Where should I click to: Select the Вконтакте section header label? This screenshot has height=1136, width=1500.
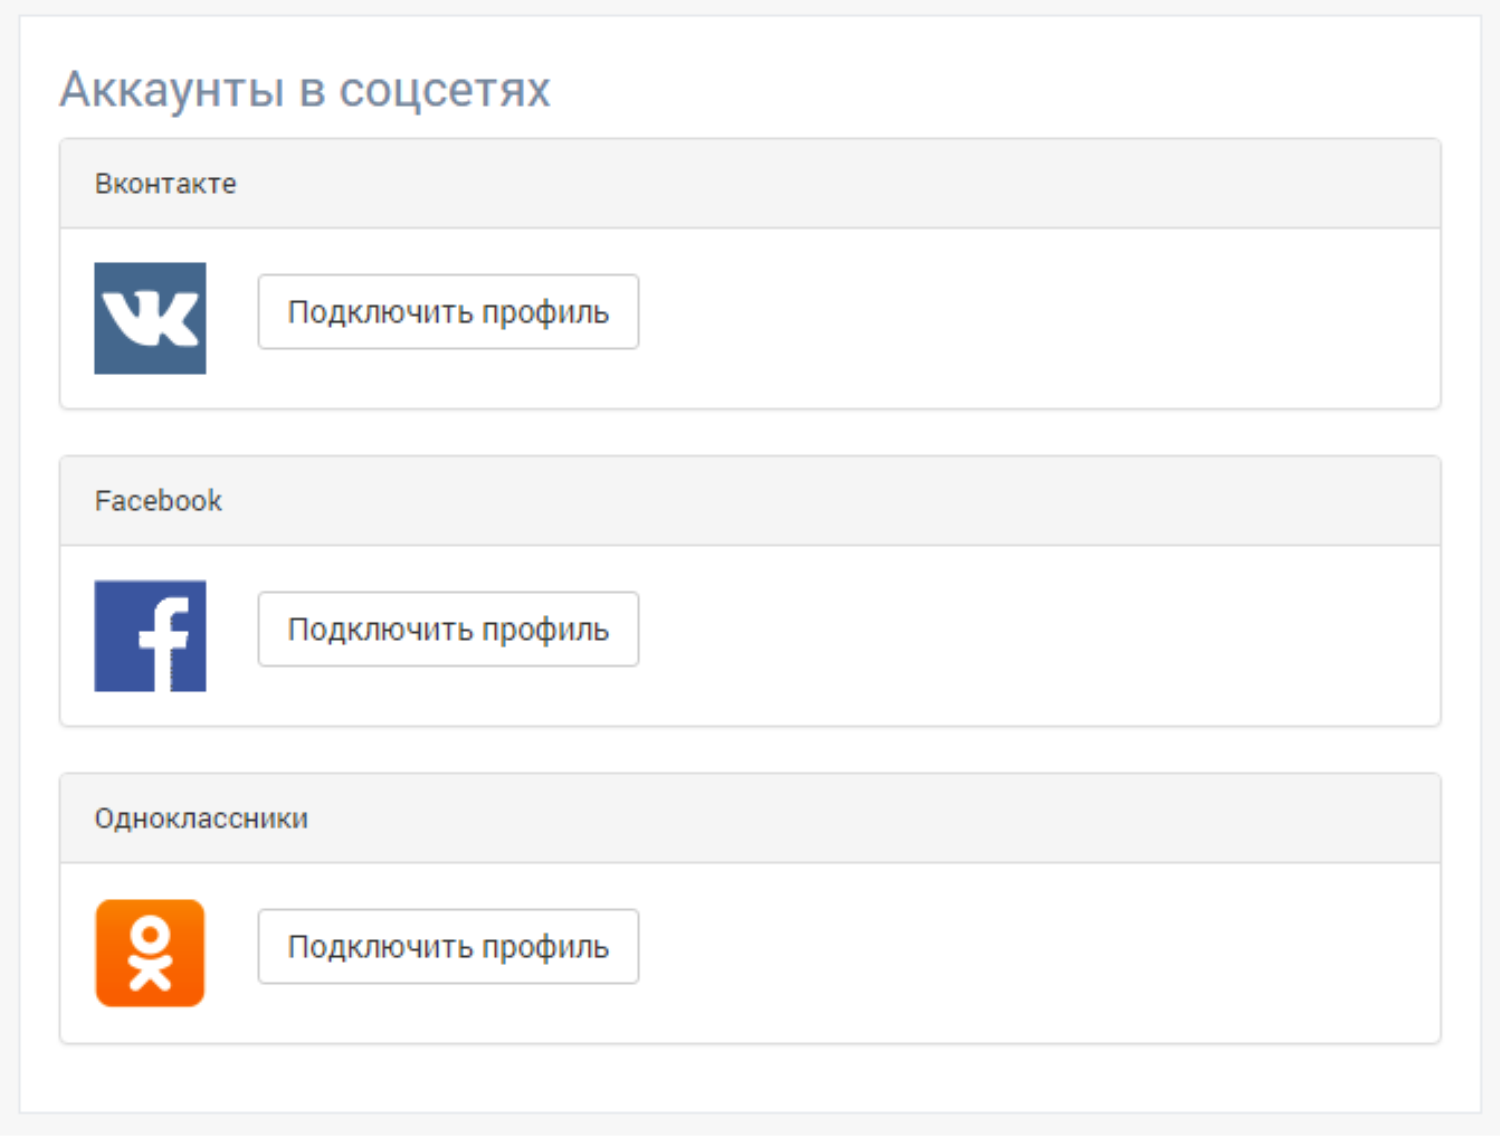point(166,184)
